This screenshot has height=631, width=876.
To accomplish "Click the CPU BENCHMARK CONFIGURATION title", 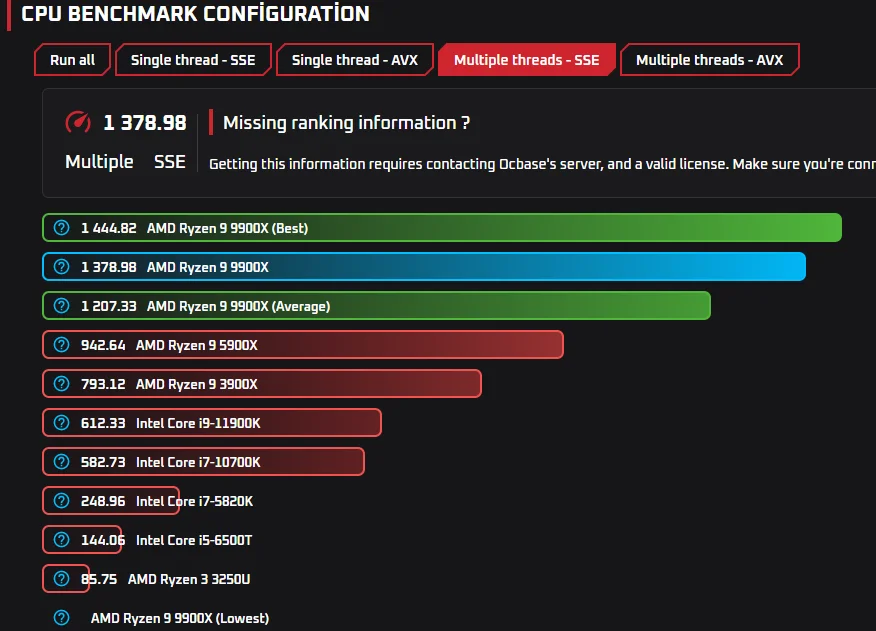I will 195,13.
